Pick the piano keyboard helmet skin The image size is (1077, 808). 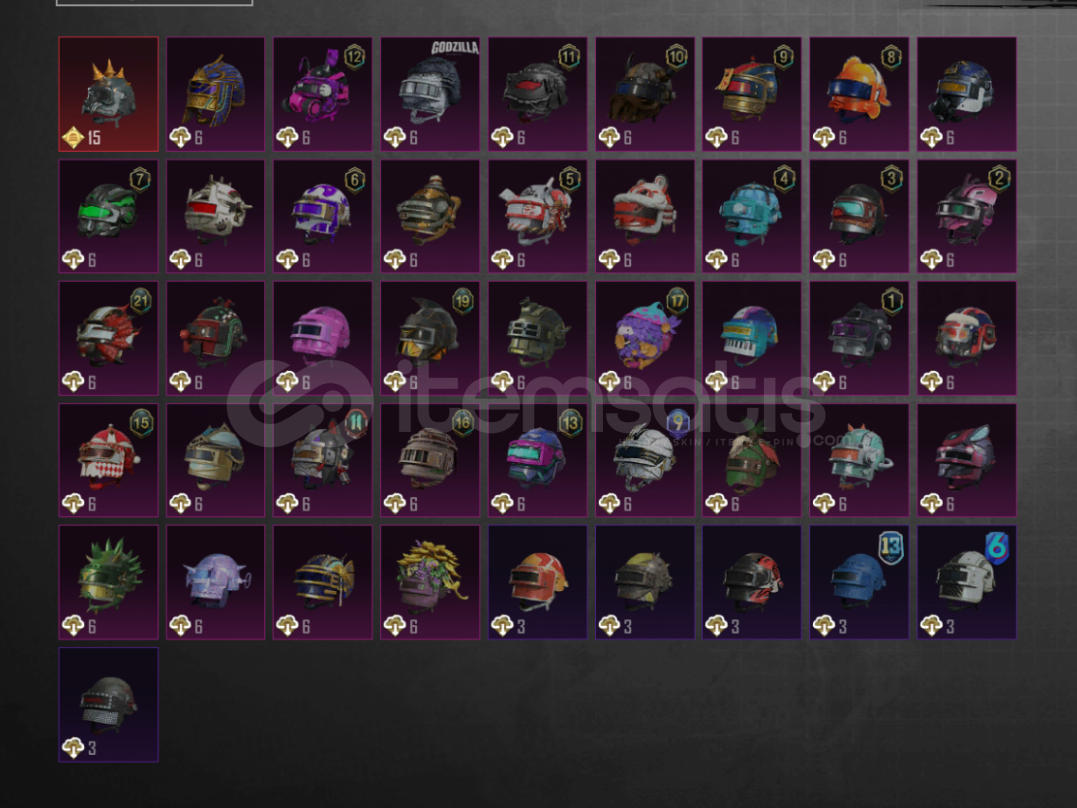point(752,338)
